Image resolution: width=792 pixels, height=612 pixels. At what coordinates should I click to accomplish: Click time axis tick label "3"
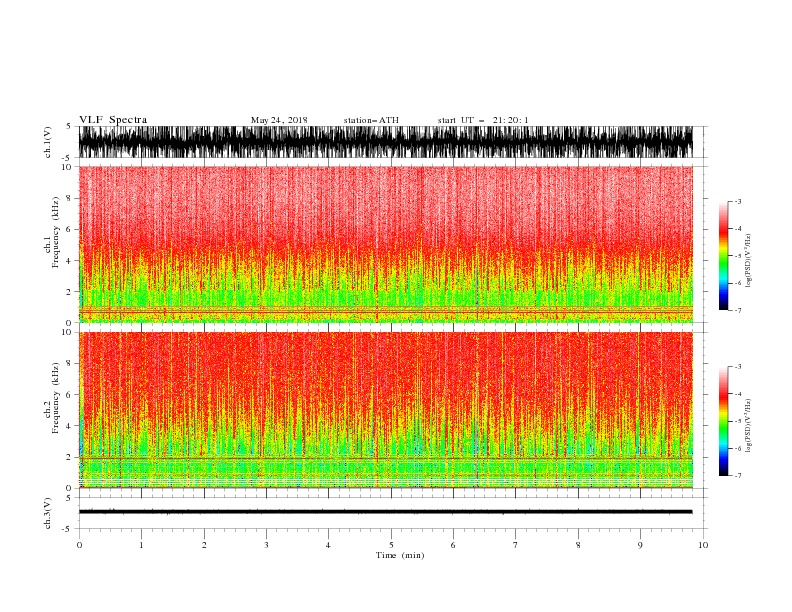[266, 545]
